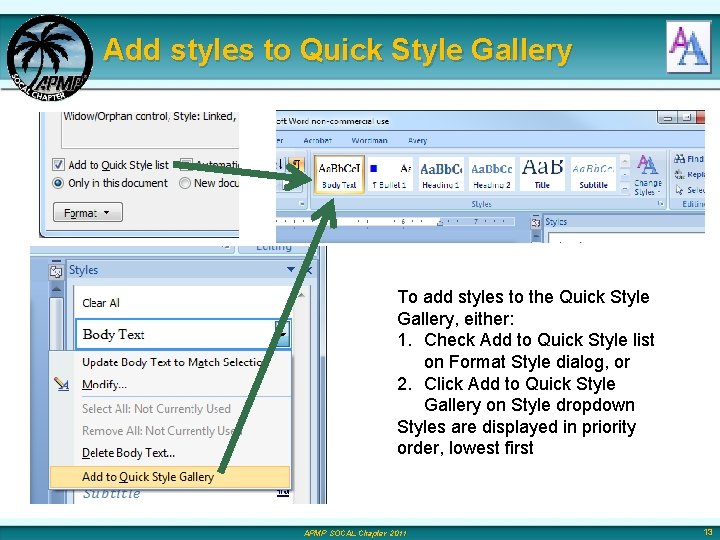Click the footer APMP SOCAL Chapter 2011
The width and height of the screenshot is (720, 540).
(355, 533)
